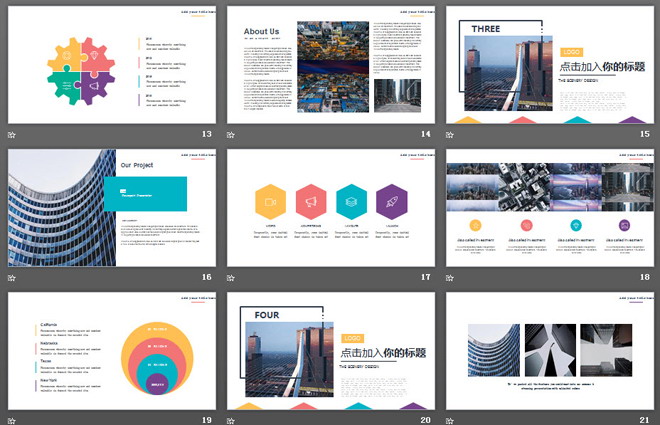Select slide 16 Our Project thumbnail
660x425 pixels.
coord(112,208)
